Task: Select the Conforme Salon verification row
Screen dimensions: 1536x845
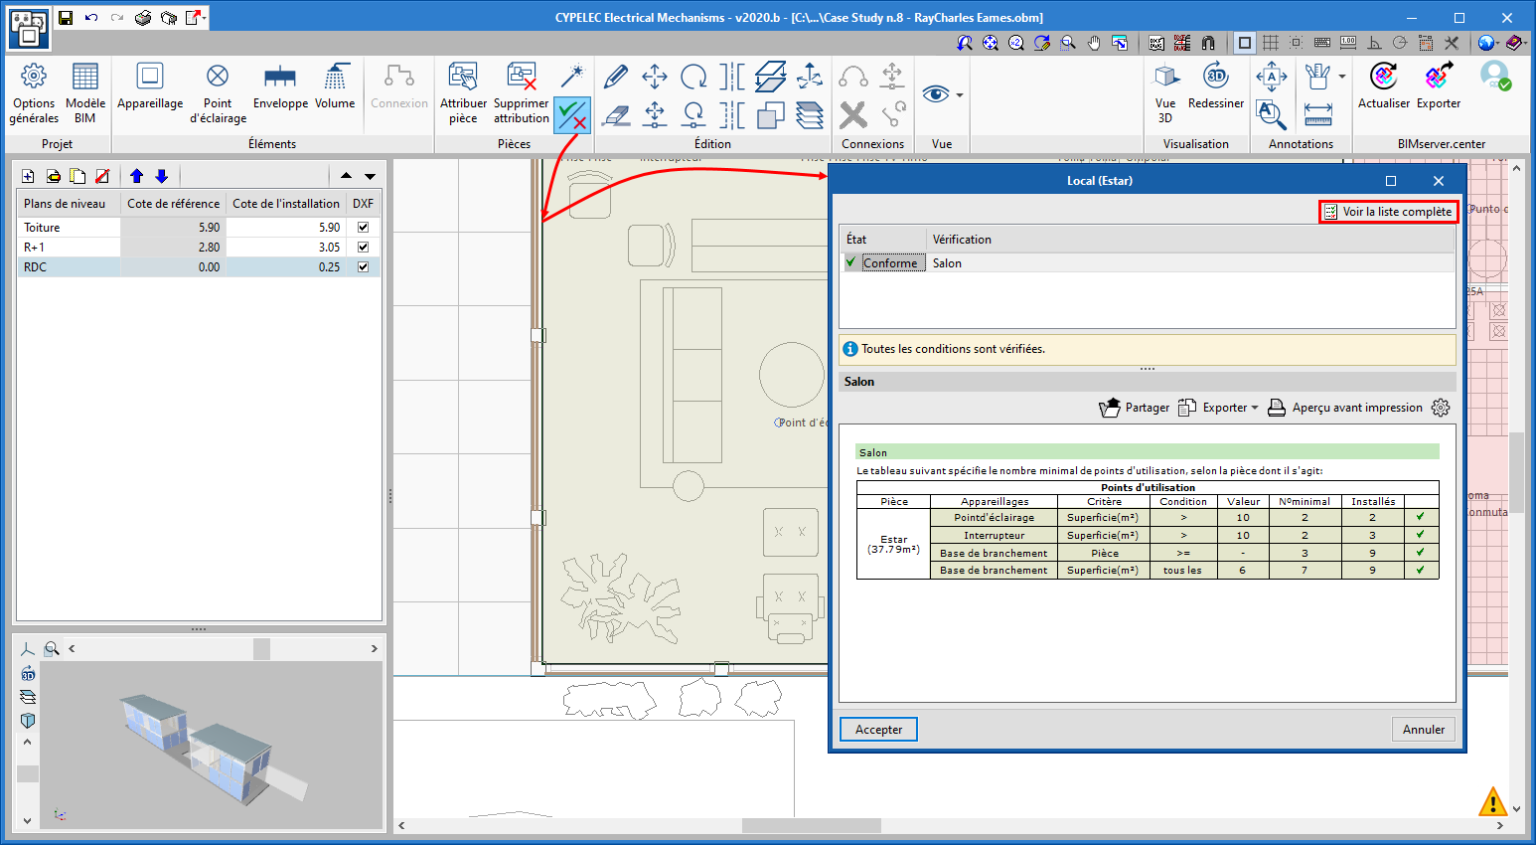Action: point(947,264)
